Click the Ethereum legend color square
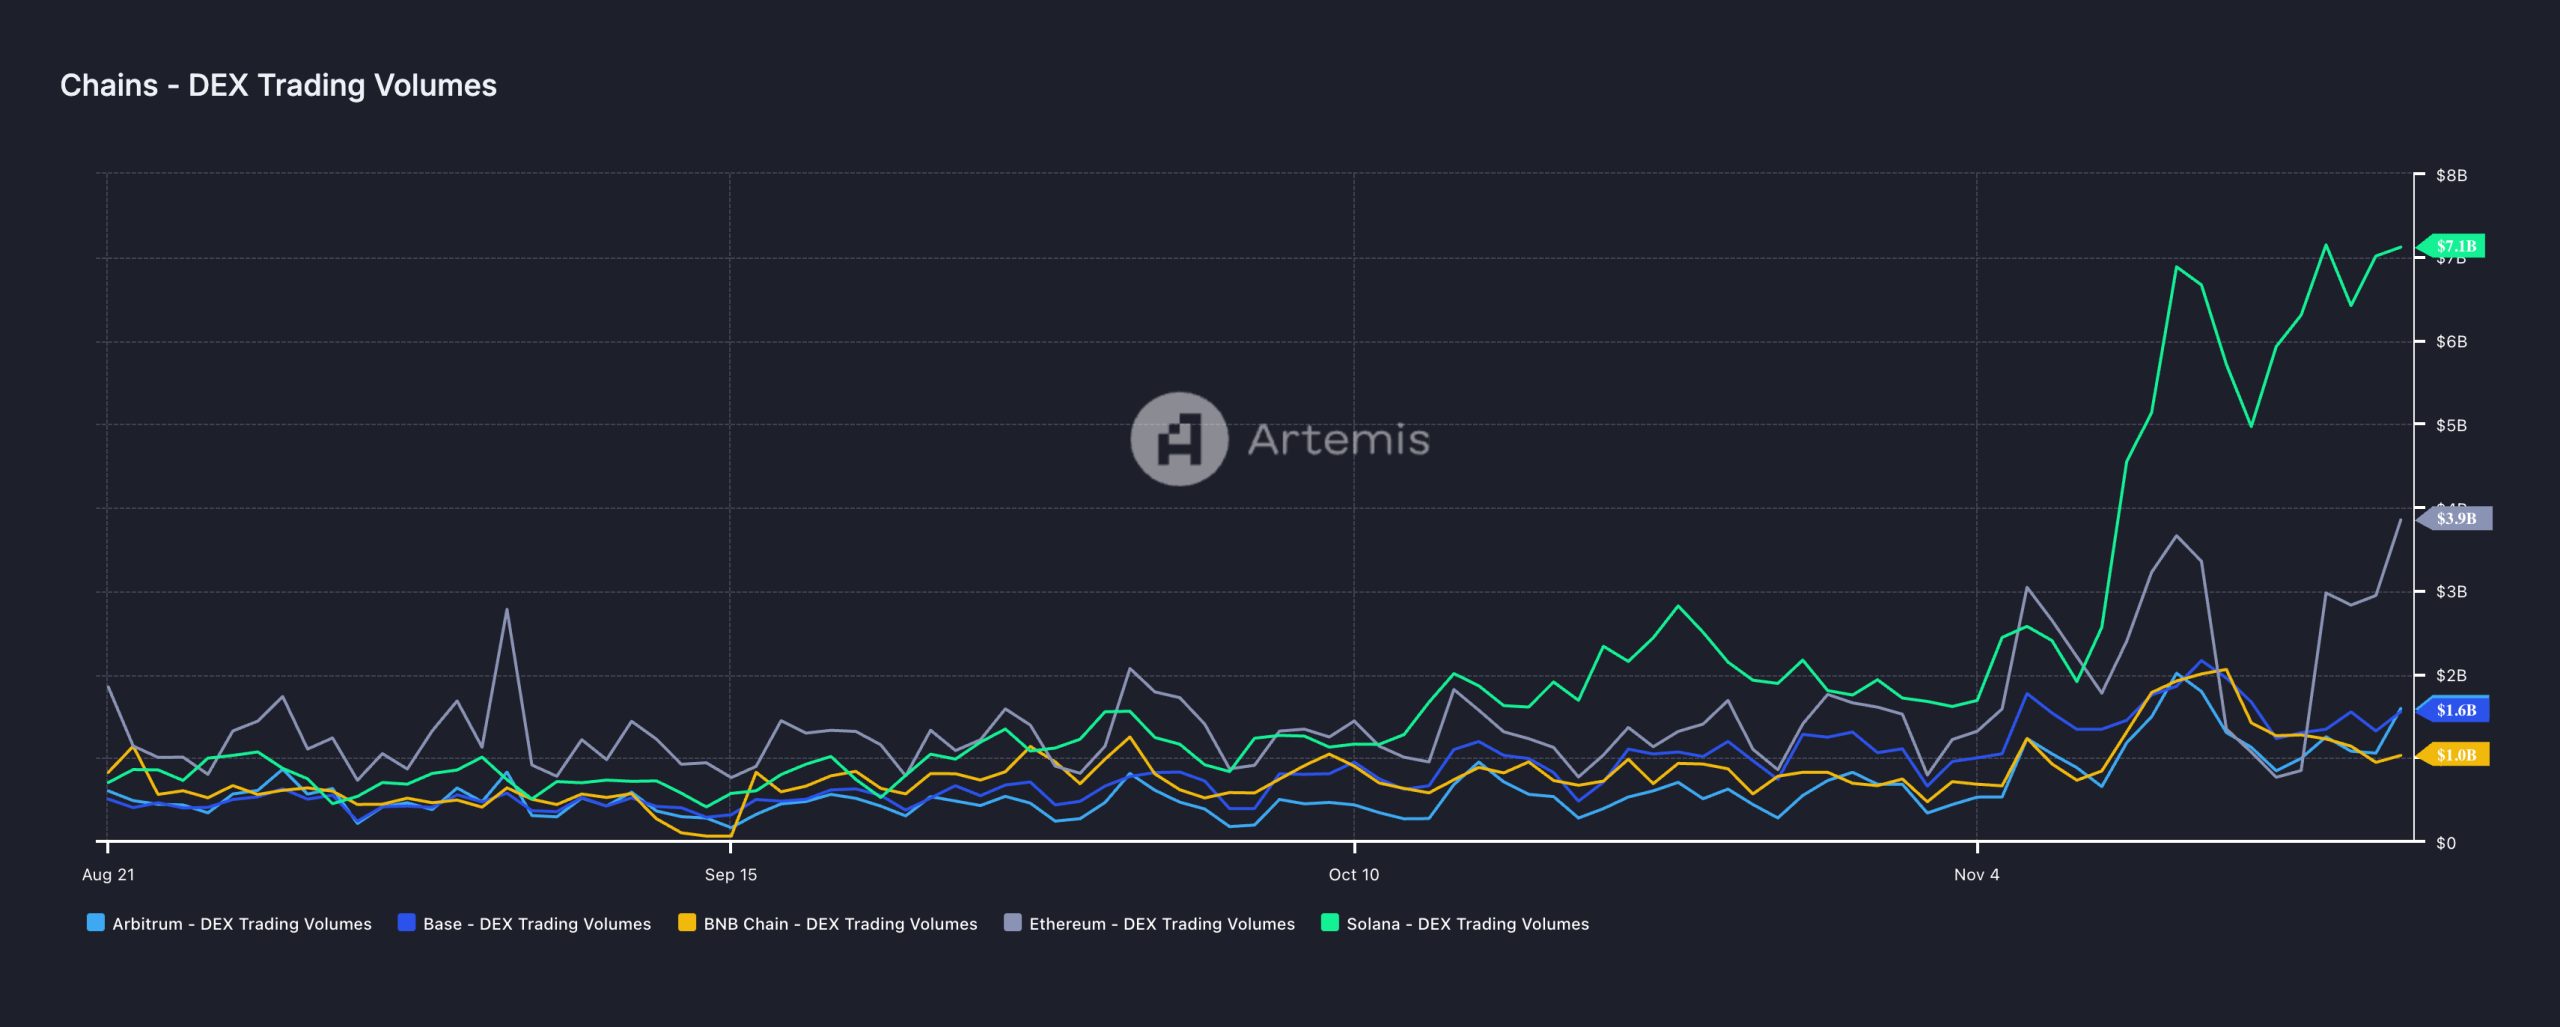Screen dimensions: 2560x1027 pyautogui.click(x=1012, y=924)
